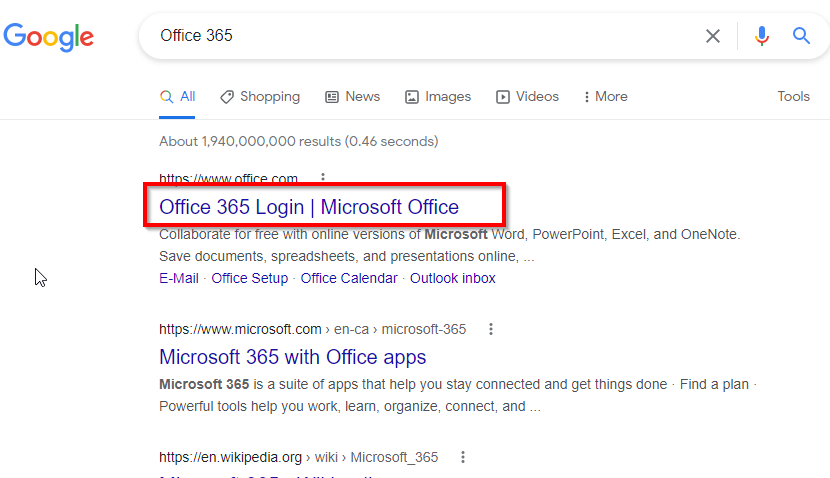Screen dimensions: 830x478
Task: Click the About 1,940,000,000 results text
Action: point(299,141)
